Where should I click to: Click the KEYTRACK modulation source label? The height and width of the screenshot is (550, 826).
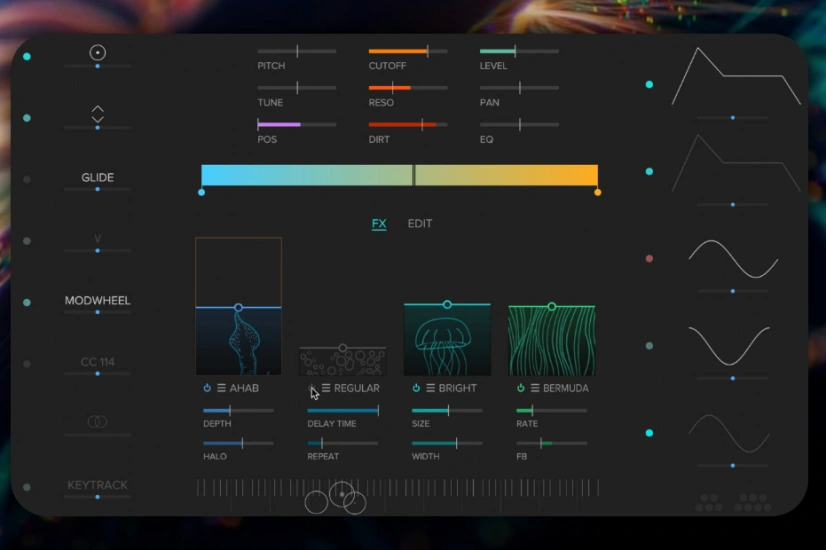click(x=97, y=485)
